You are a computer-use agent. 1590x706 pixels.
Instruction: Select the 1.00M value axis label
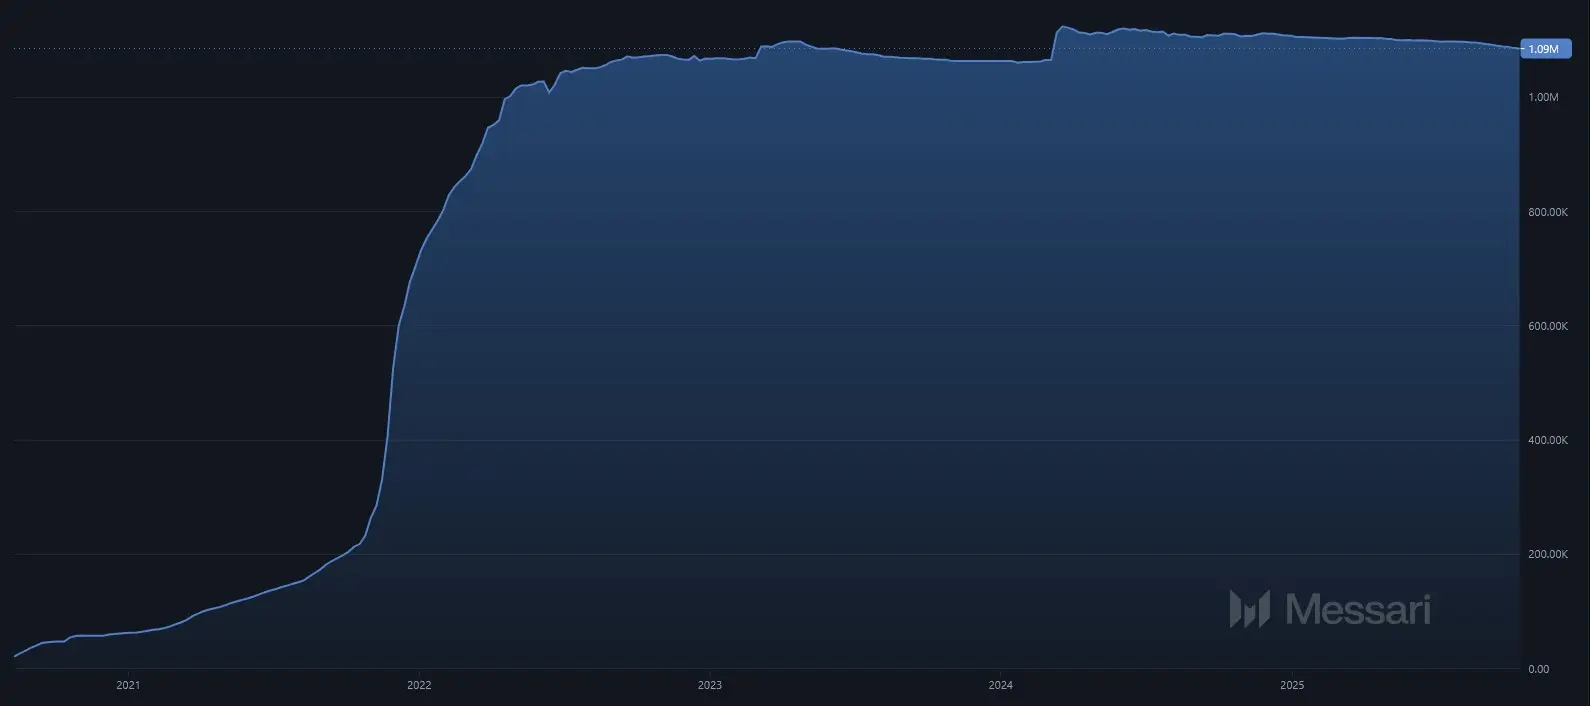click(1544, 97)
